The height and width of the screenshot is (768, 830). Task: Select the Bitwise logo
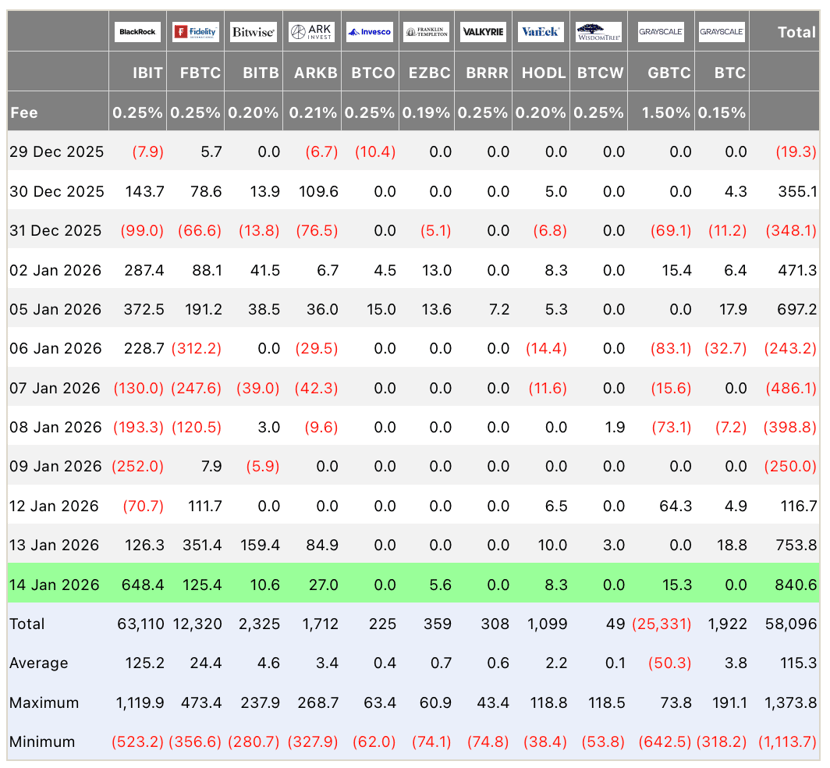click(254, 32)
